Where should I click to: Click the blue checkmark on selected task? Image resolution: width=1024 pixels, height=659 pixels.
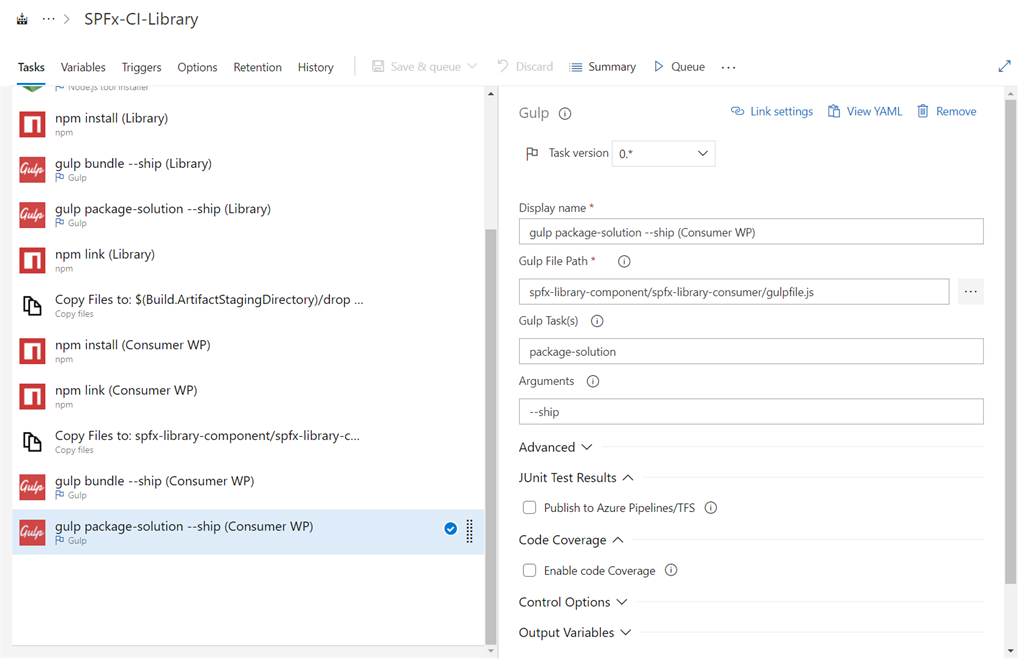coord(450,529)
